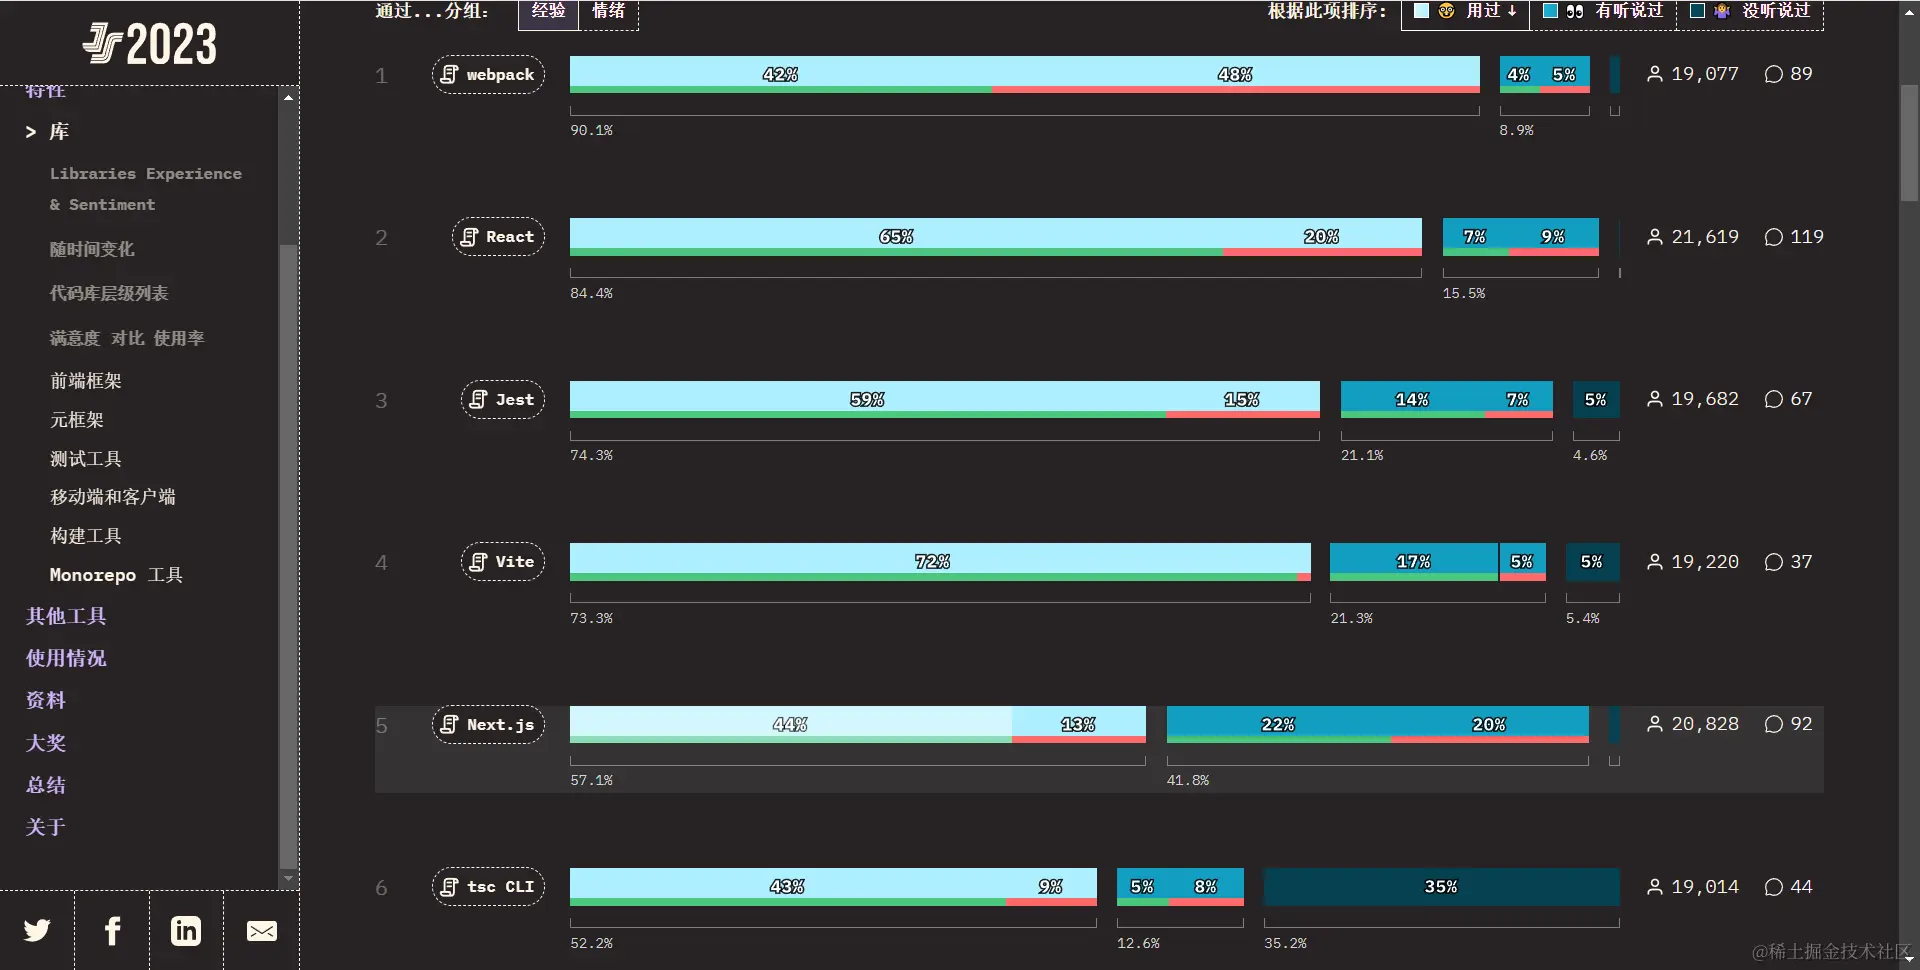Click the comment bubble icon for React
This screenshot has width=1920, height=970.
[1773, 237]
